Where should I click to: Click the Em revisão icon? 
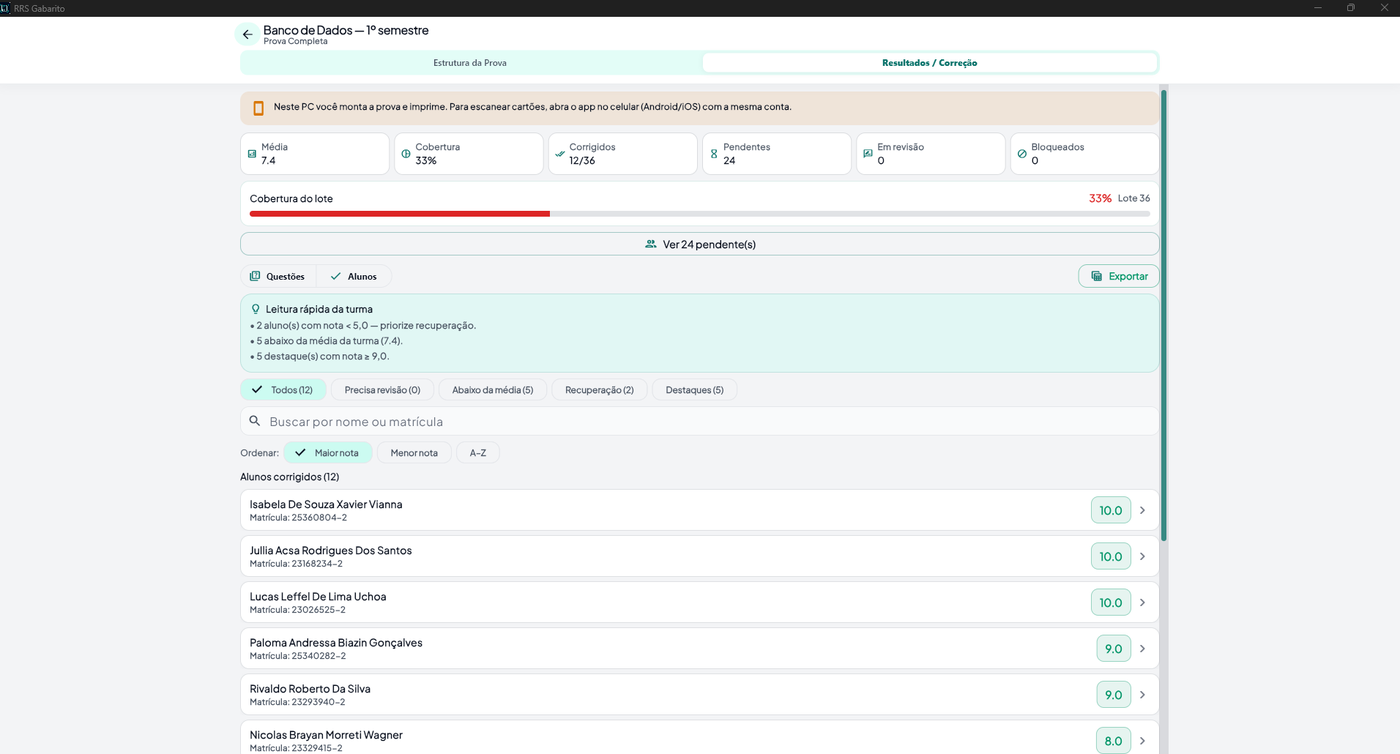tap(868, 154)
